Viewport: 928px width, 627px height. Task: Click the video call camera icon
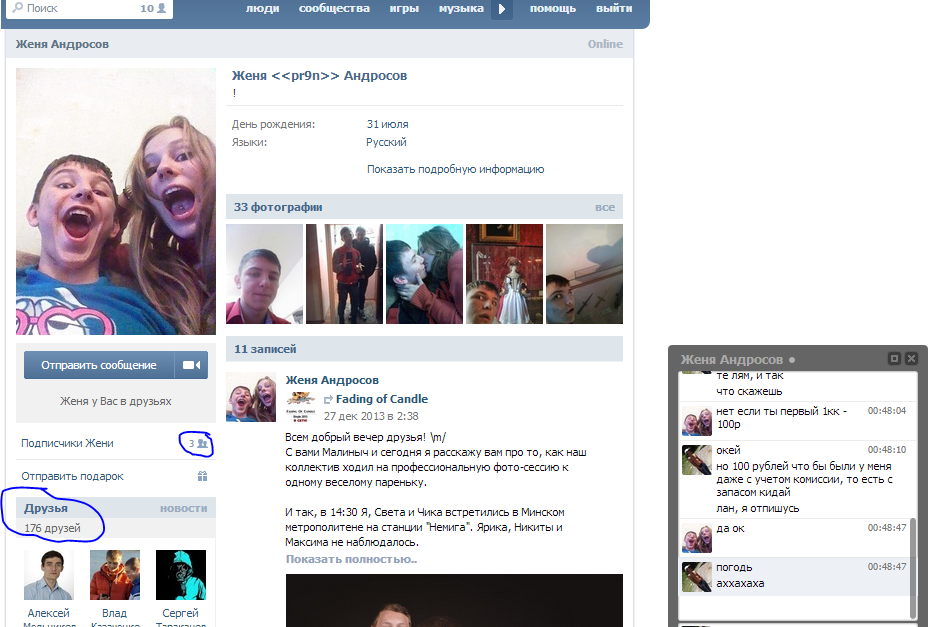[x=194, y=366]
